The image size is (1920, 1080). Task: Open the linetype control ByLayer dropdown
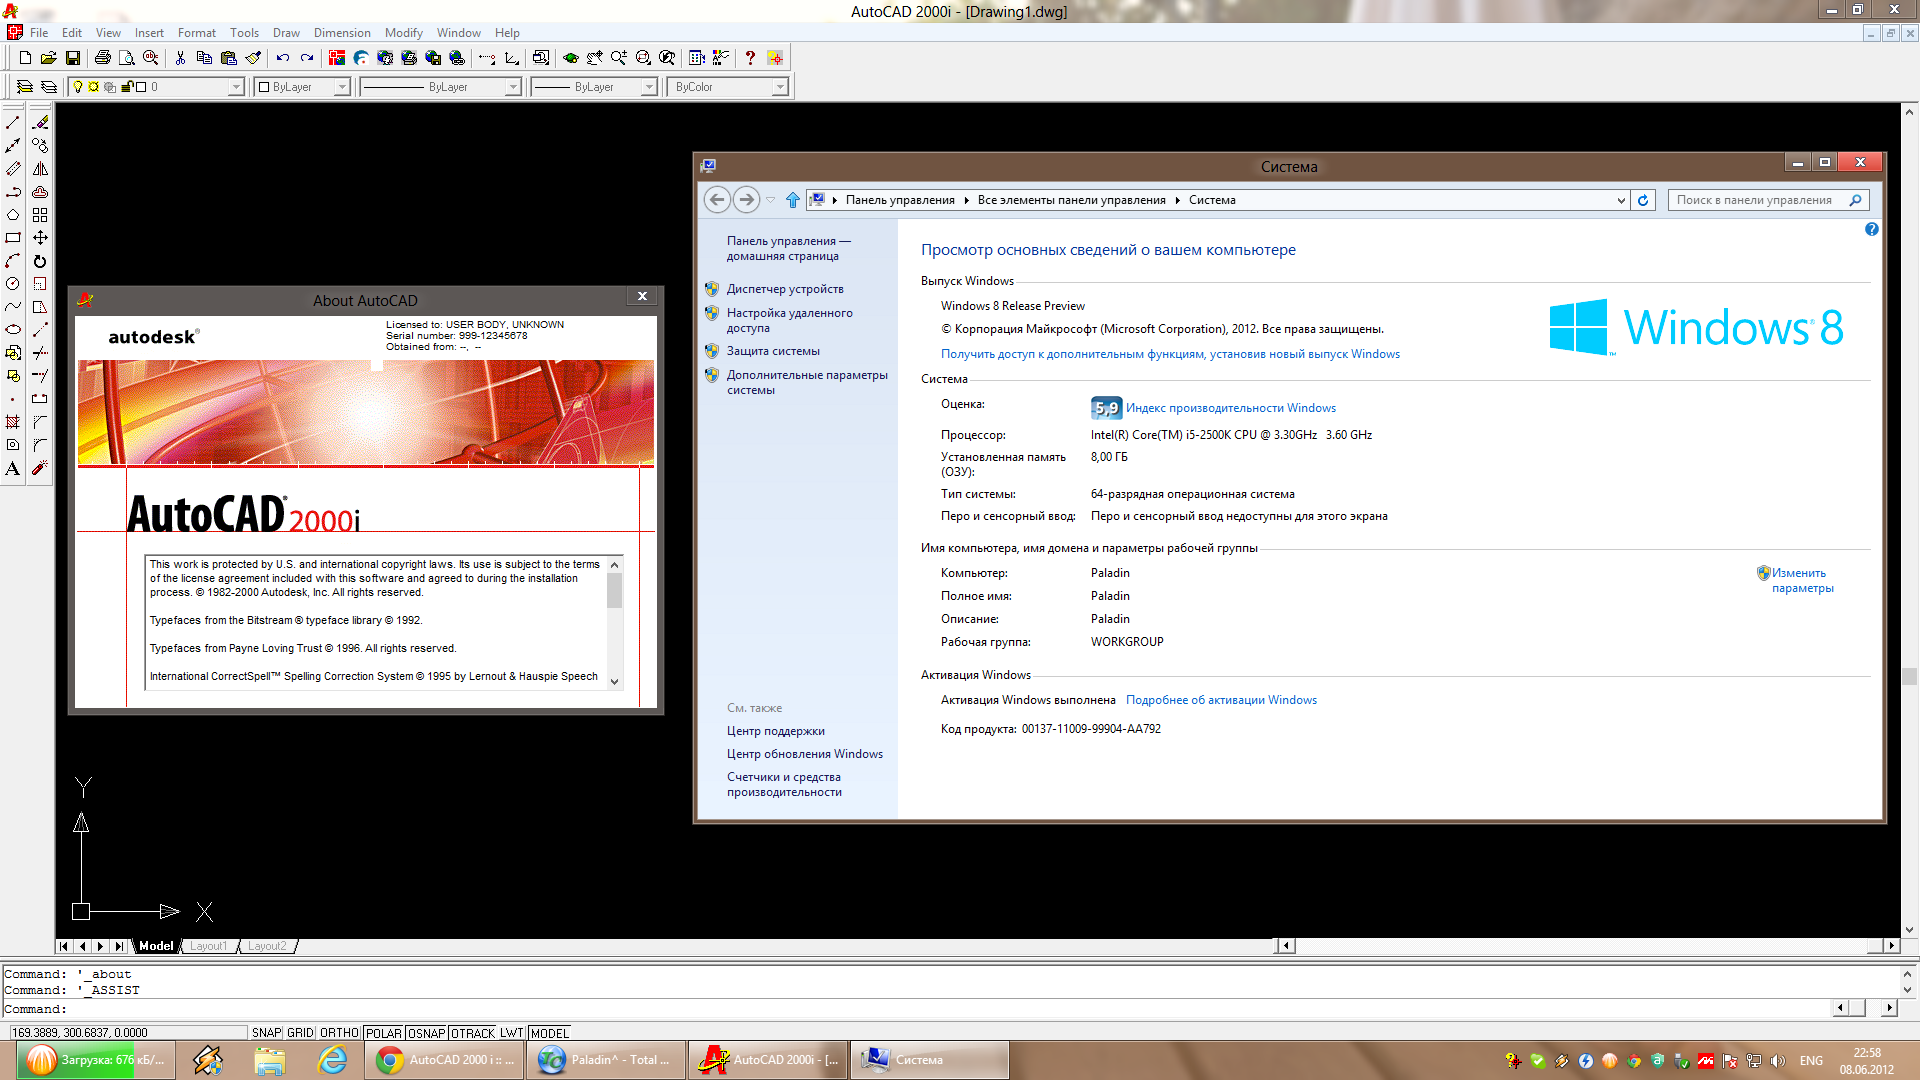(x=513, y=87)
